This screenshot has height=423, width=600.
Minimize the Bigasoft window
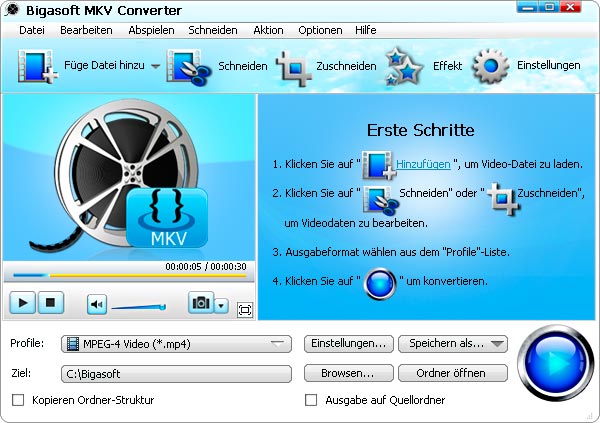(x=527, y=7)
